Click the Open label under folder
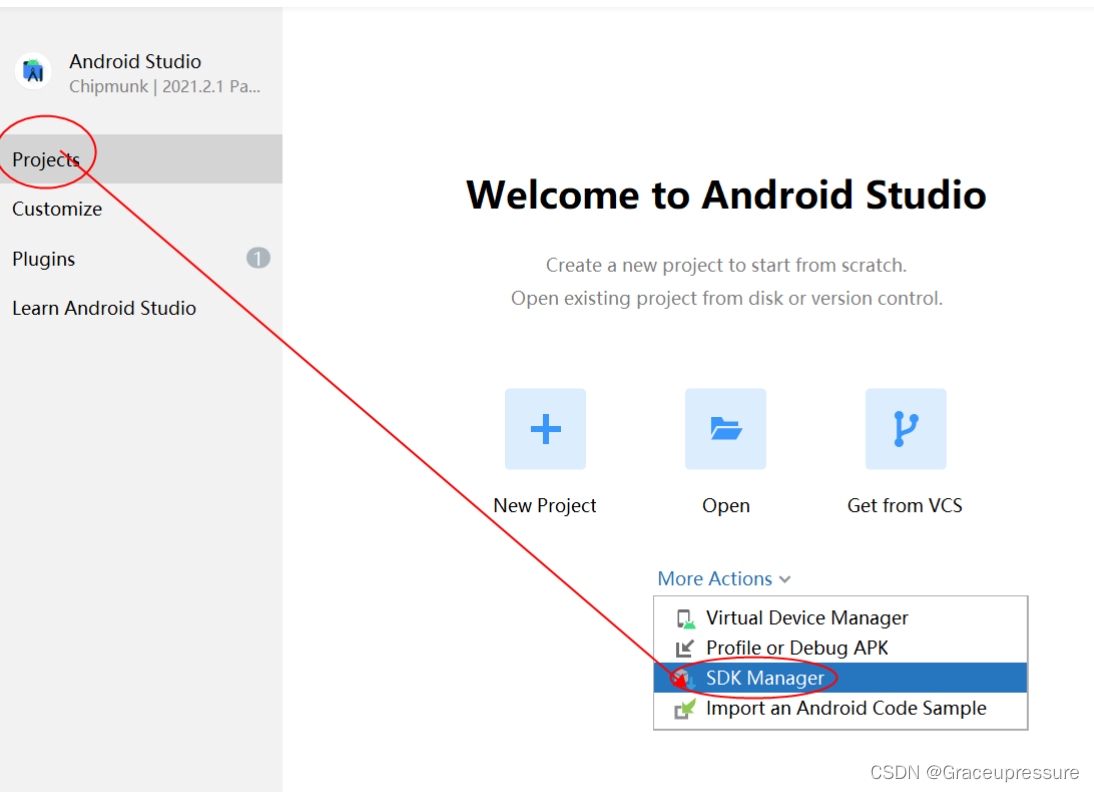This screenshot has height=792, width=1094. (x=726, y=505)
